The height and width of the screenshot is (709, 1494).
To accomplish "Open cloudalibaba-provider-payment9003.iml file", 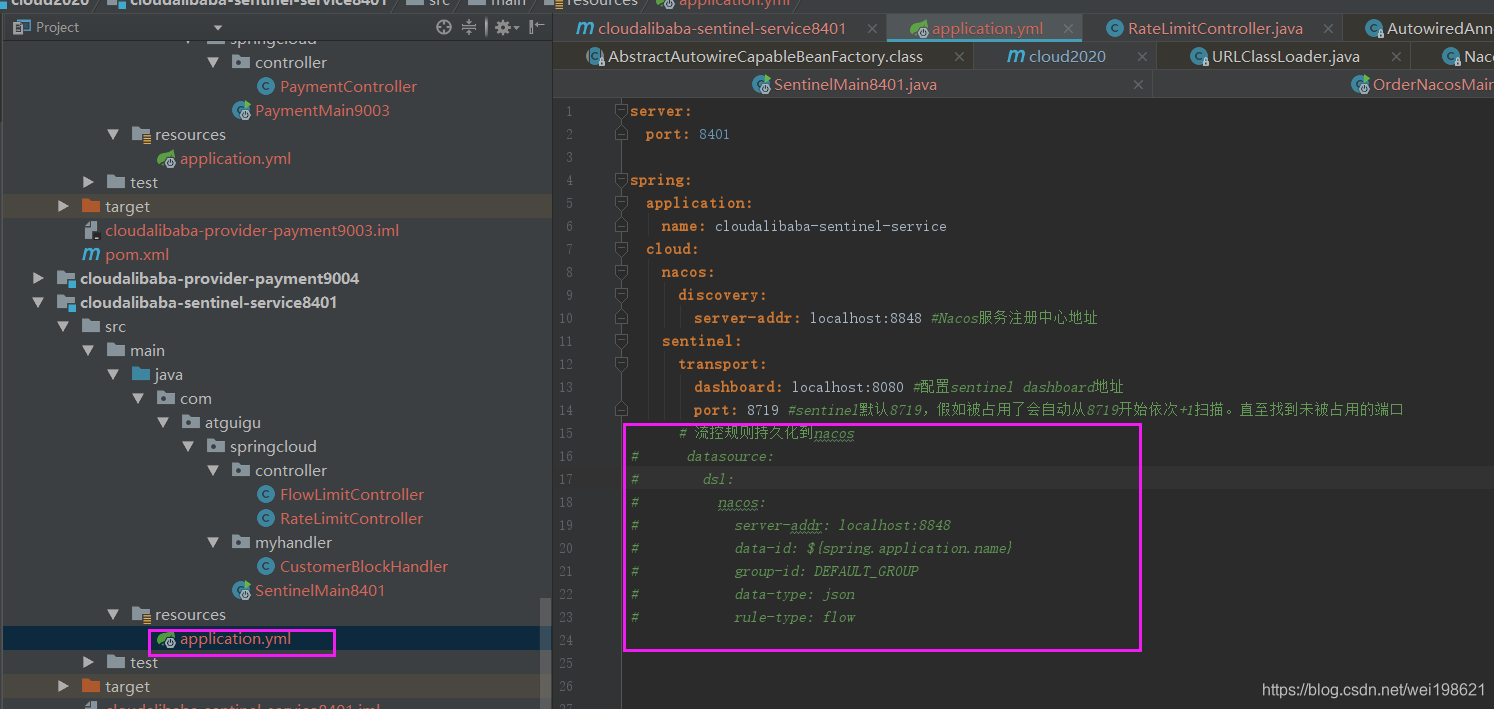I will 252,230.
